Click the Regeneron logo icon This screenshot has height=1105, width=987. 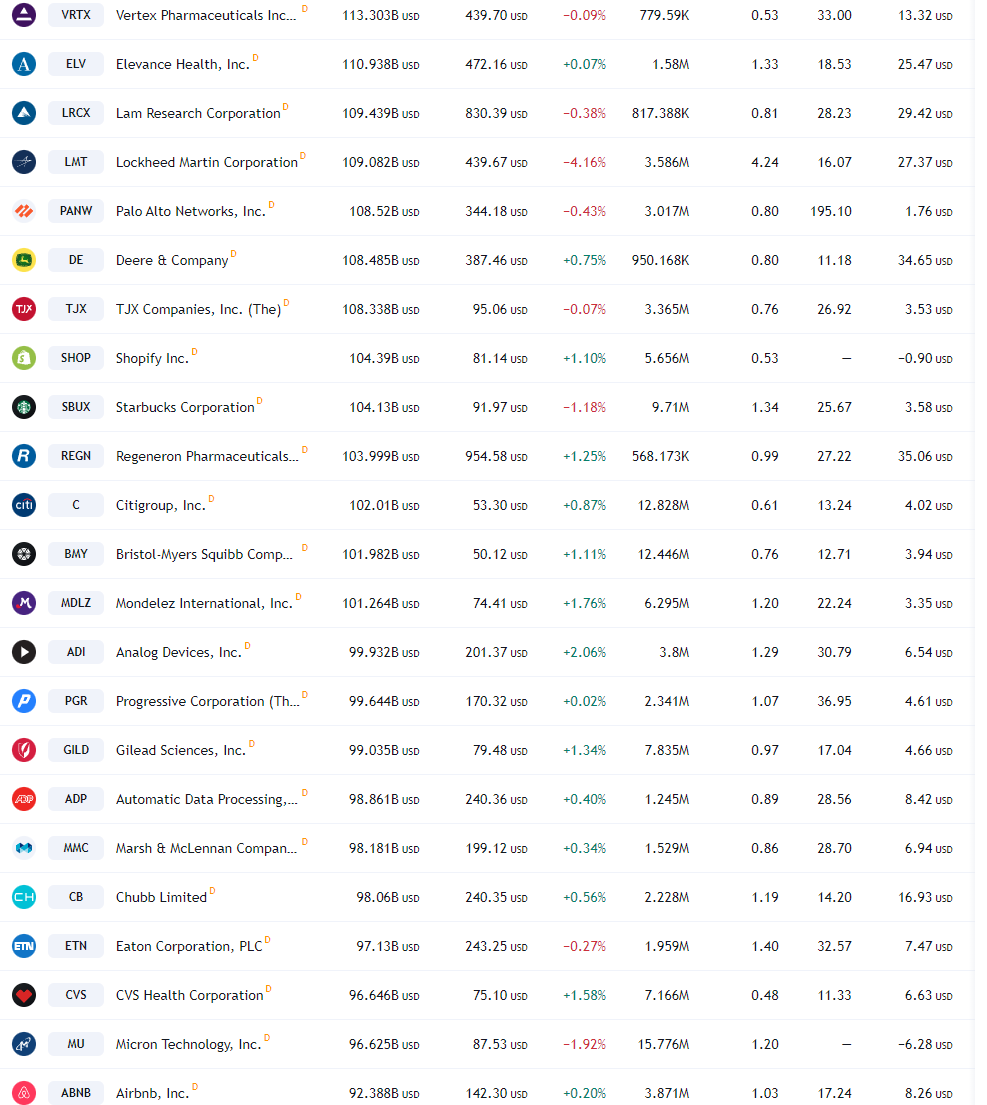pos(24,456)
